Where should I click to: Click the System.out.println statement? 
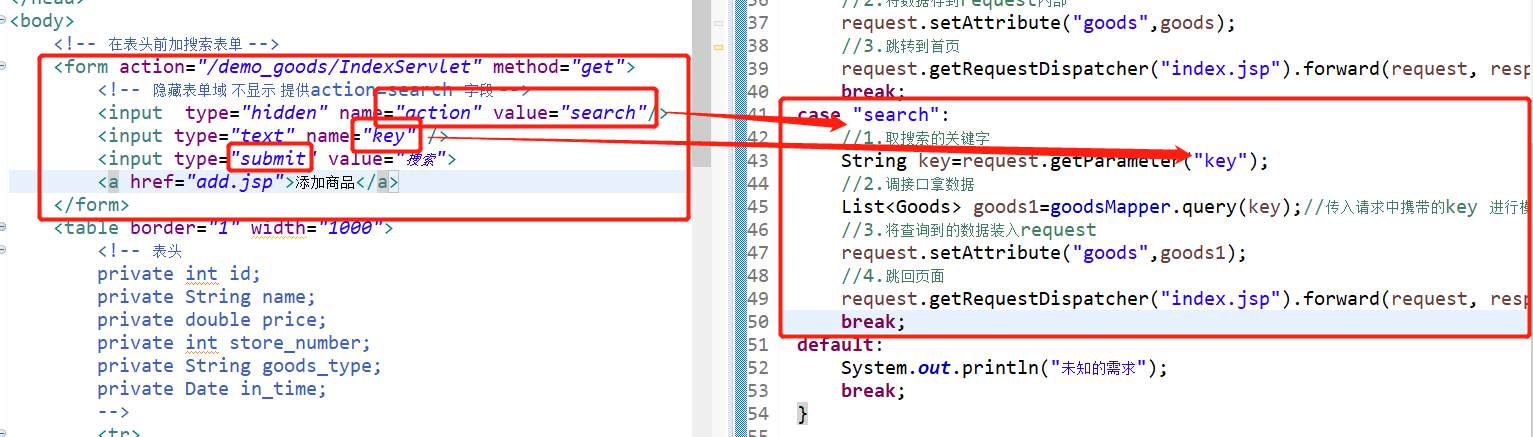point(1004,368)
